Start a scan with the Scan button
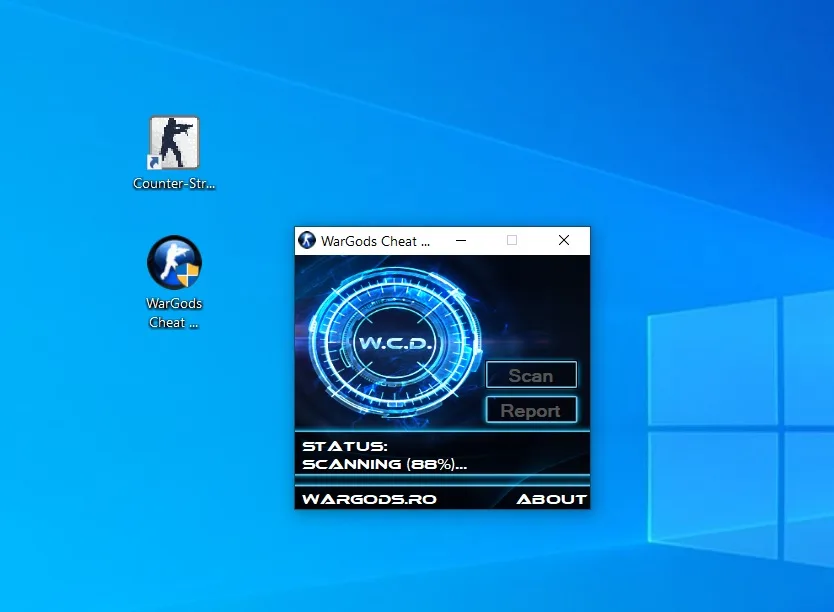The image size is (834, 612). (x=531, y=375)
